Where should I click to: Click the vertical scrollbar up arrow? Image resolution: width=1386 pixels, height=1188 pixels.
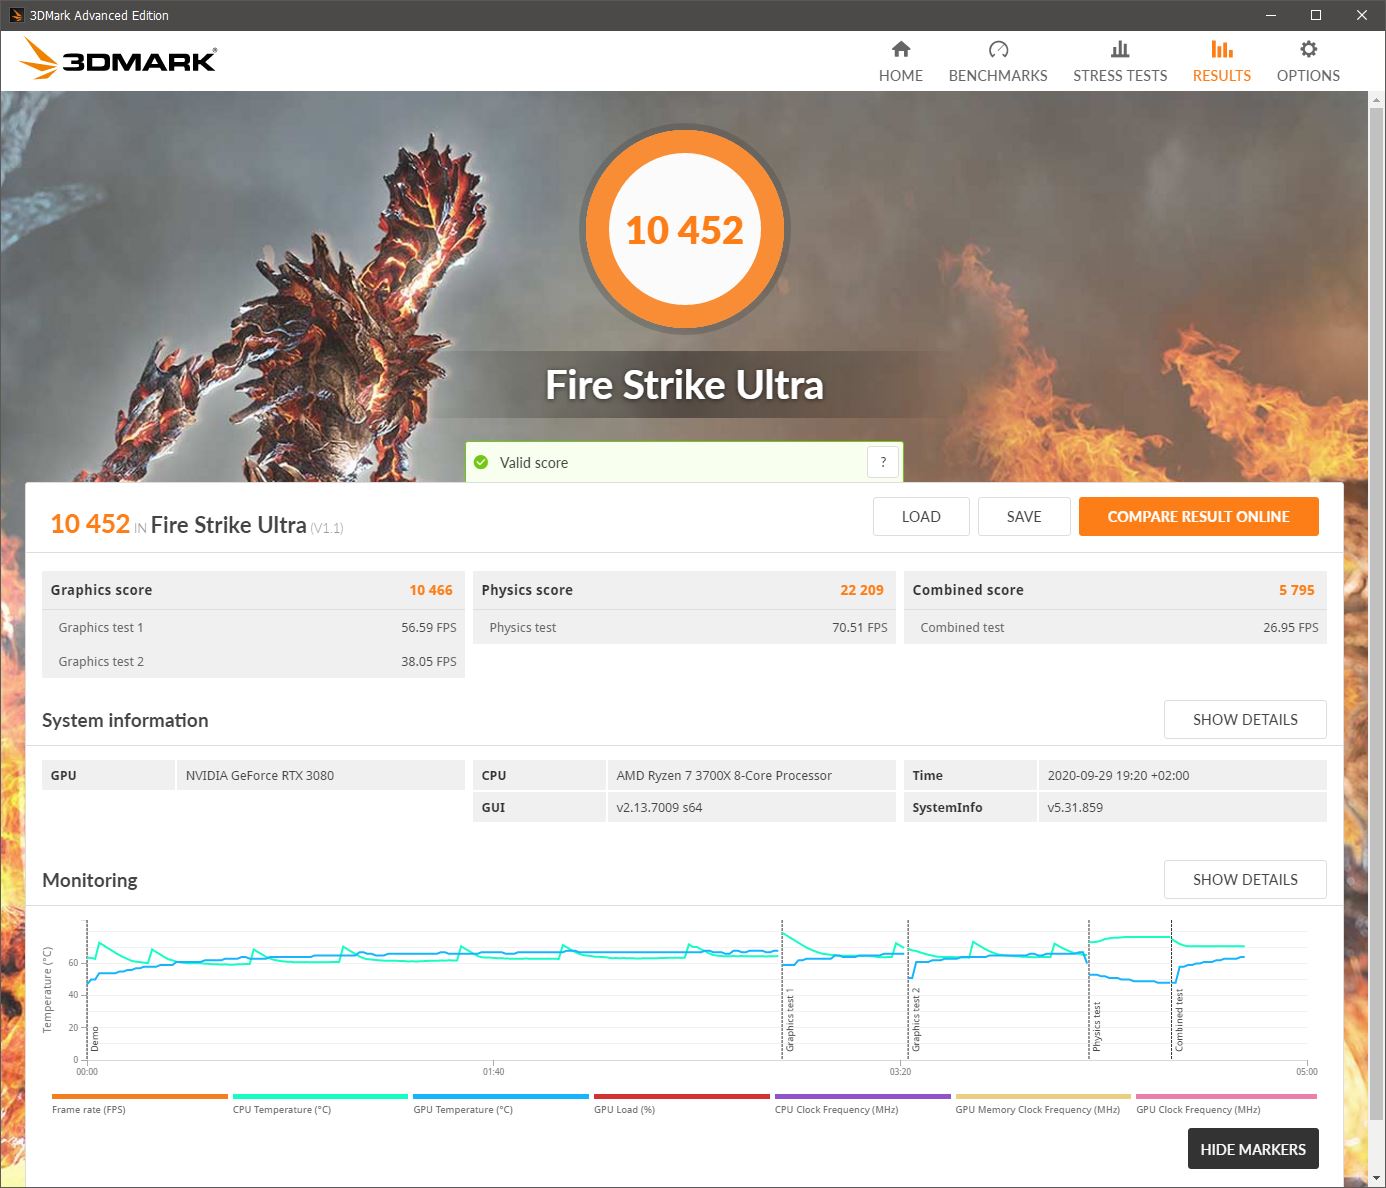1377,100
